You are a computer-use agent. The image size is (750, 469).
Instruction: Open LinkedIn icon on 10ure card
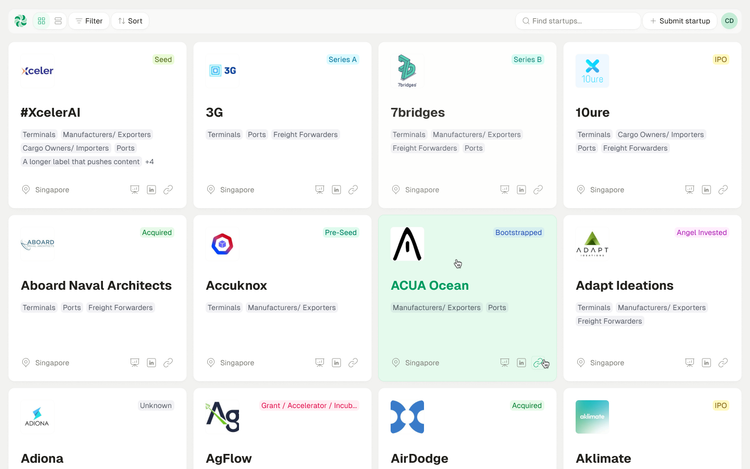tap(706, 190)
